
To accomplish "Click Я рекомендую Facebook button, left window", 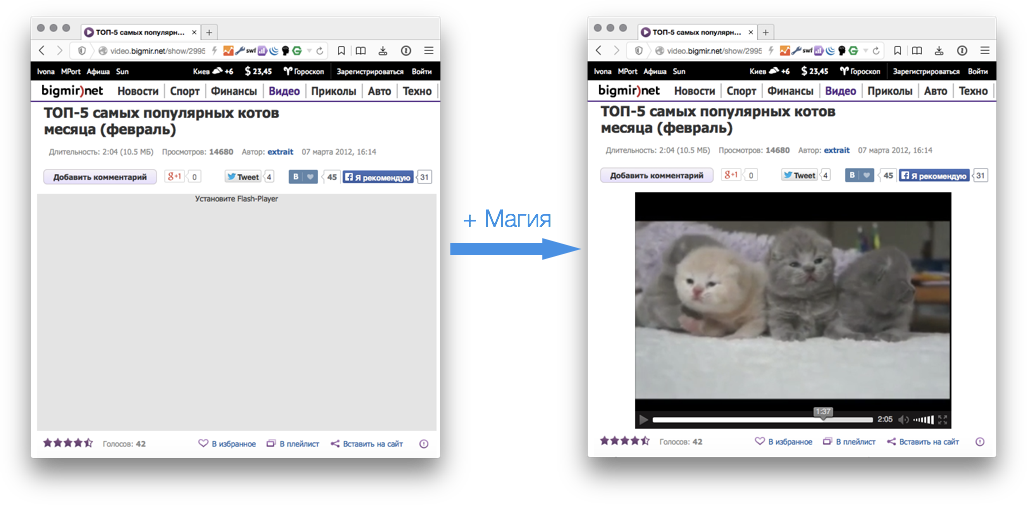I will [x=378, y=177].
